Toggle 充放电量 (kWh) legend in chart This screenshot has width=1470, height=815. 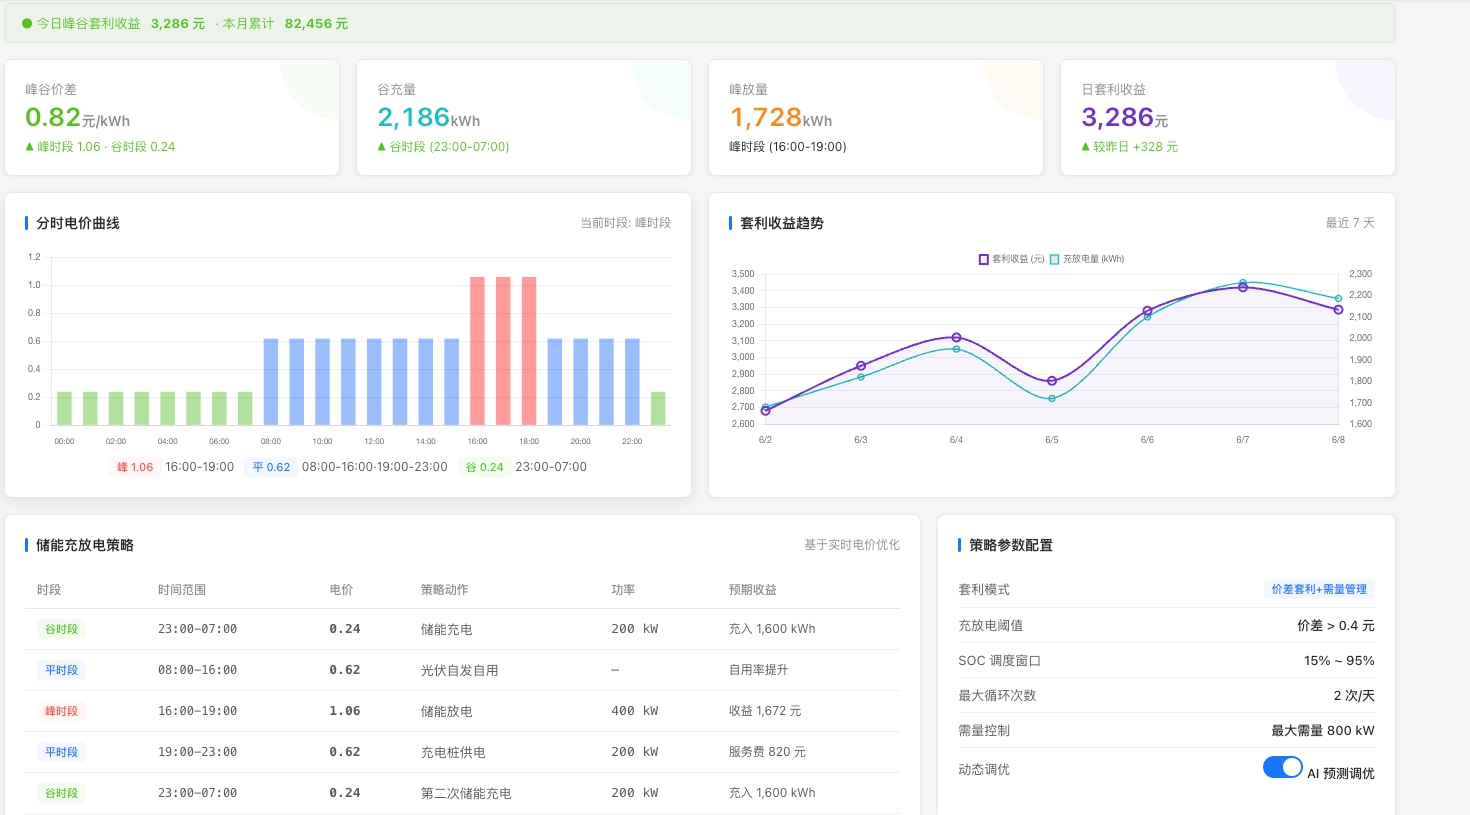(1087, 259)
